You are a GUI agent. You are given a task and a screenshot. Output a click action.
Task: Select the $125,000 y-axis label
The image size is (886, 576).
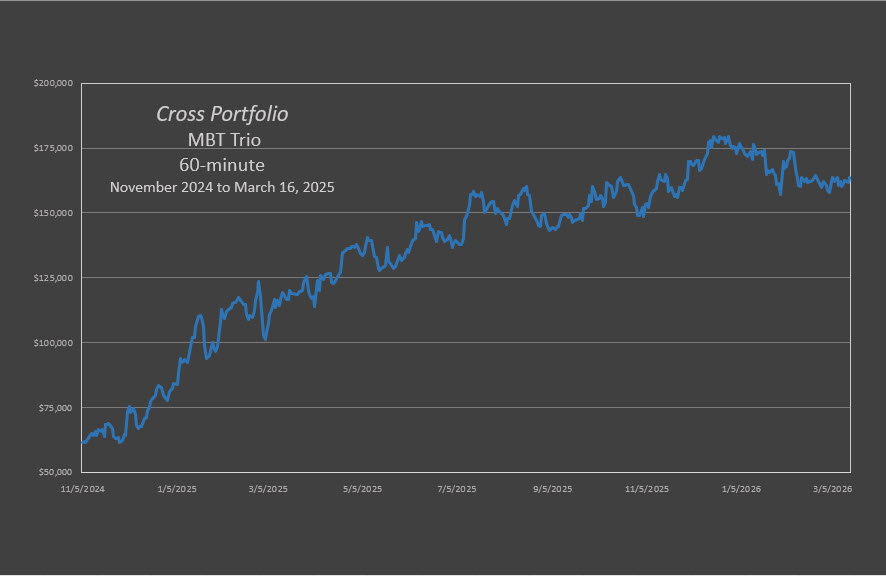[54, 278]
